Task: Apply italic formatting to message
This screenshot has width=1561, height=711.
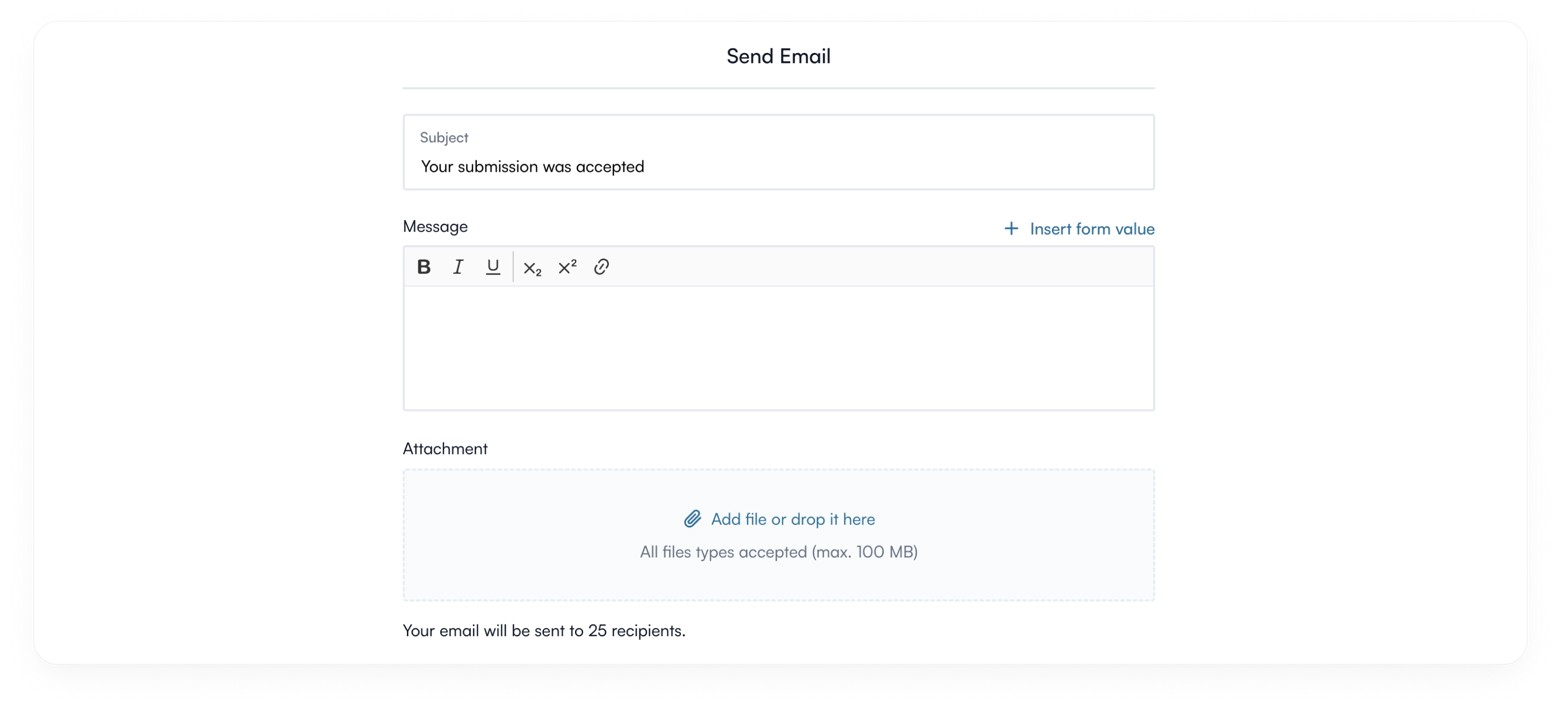Action: point(458,267)
